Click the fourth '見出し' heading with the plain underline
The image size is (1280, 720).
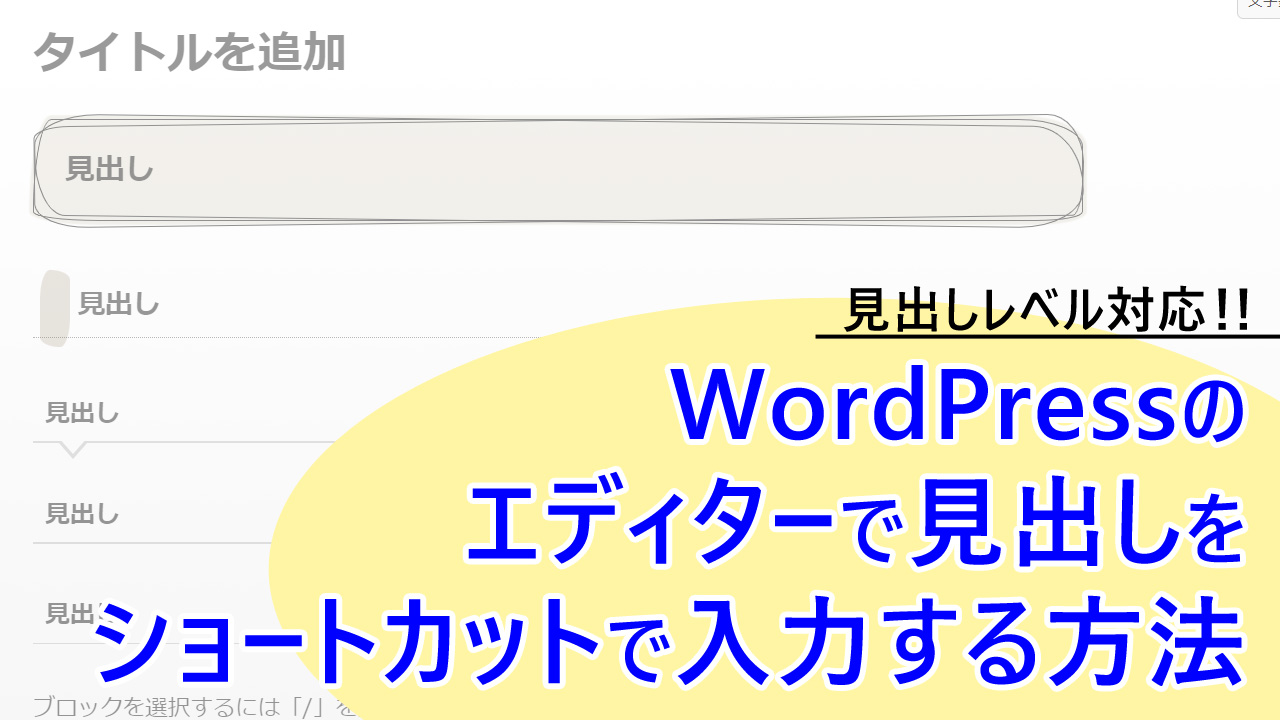click(x=83, y=515)
